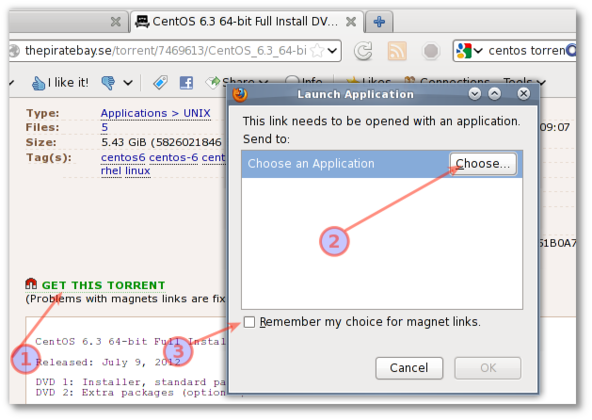Screen dimensions: 592x420
Task: Click the grey stop button icon
Action: pos(431,51)
